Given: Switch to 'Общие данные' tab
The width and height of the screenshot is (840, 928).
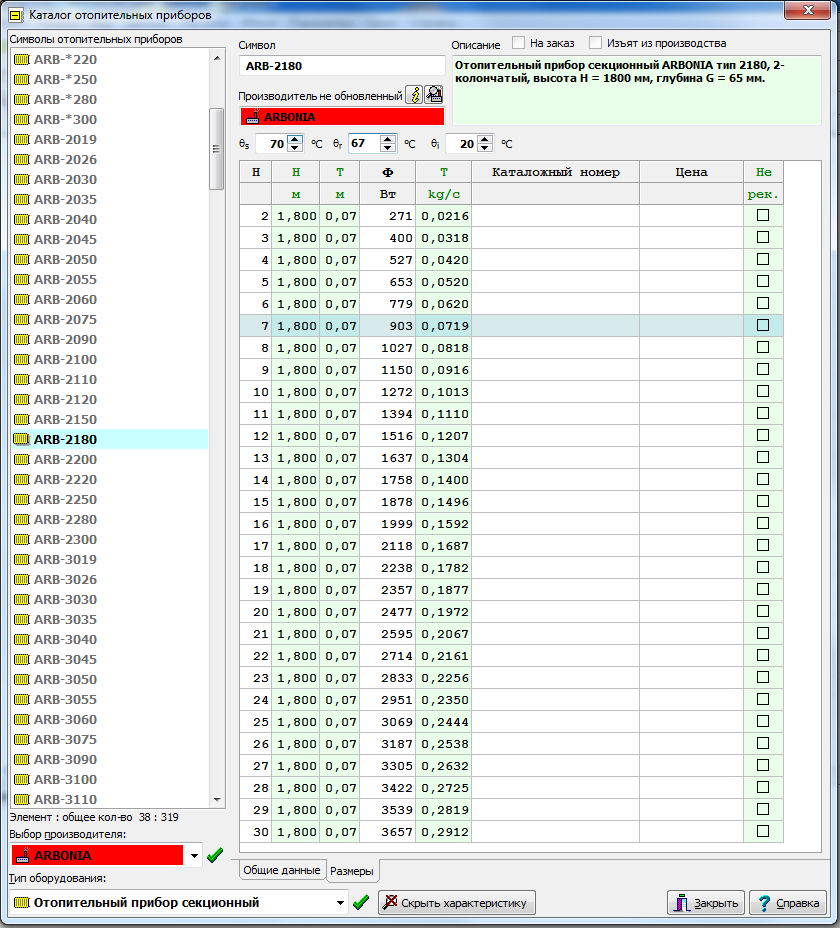Looking at the screenshot, I should 281,870.
